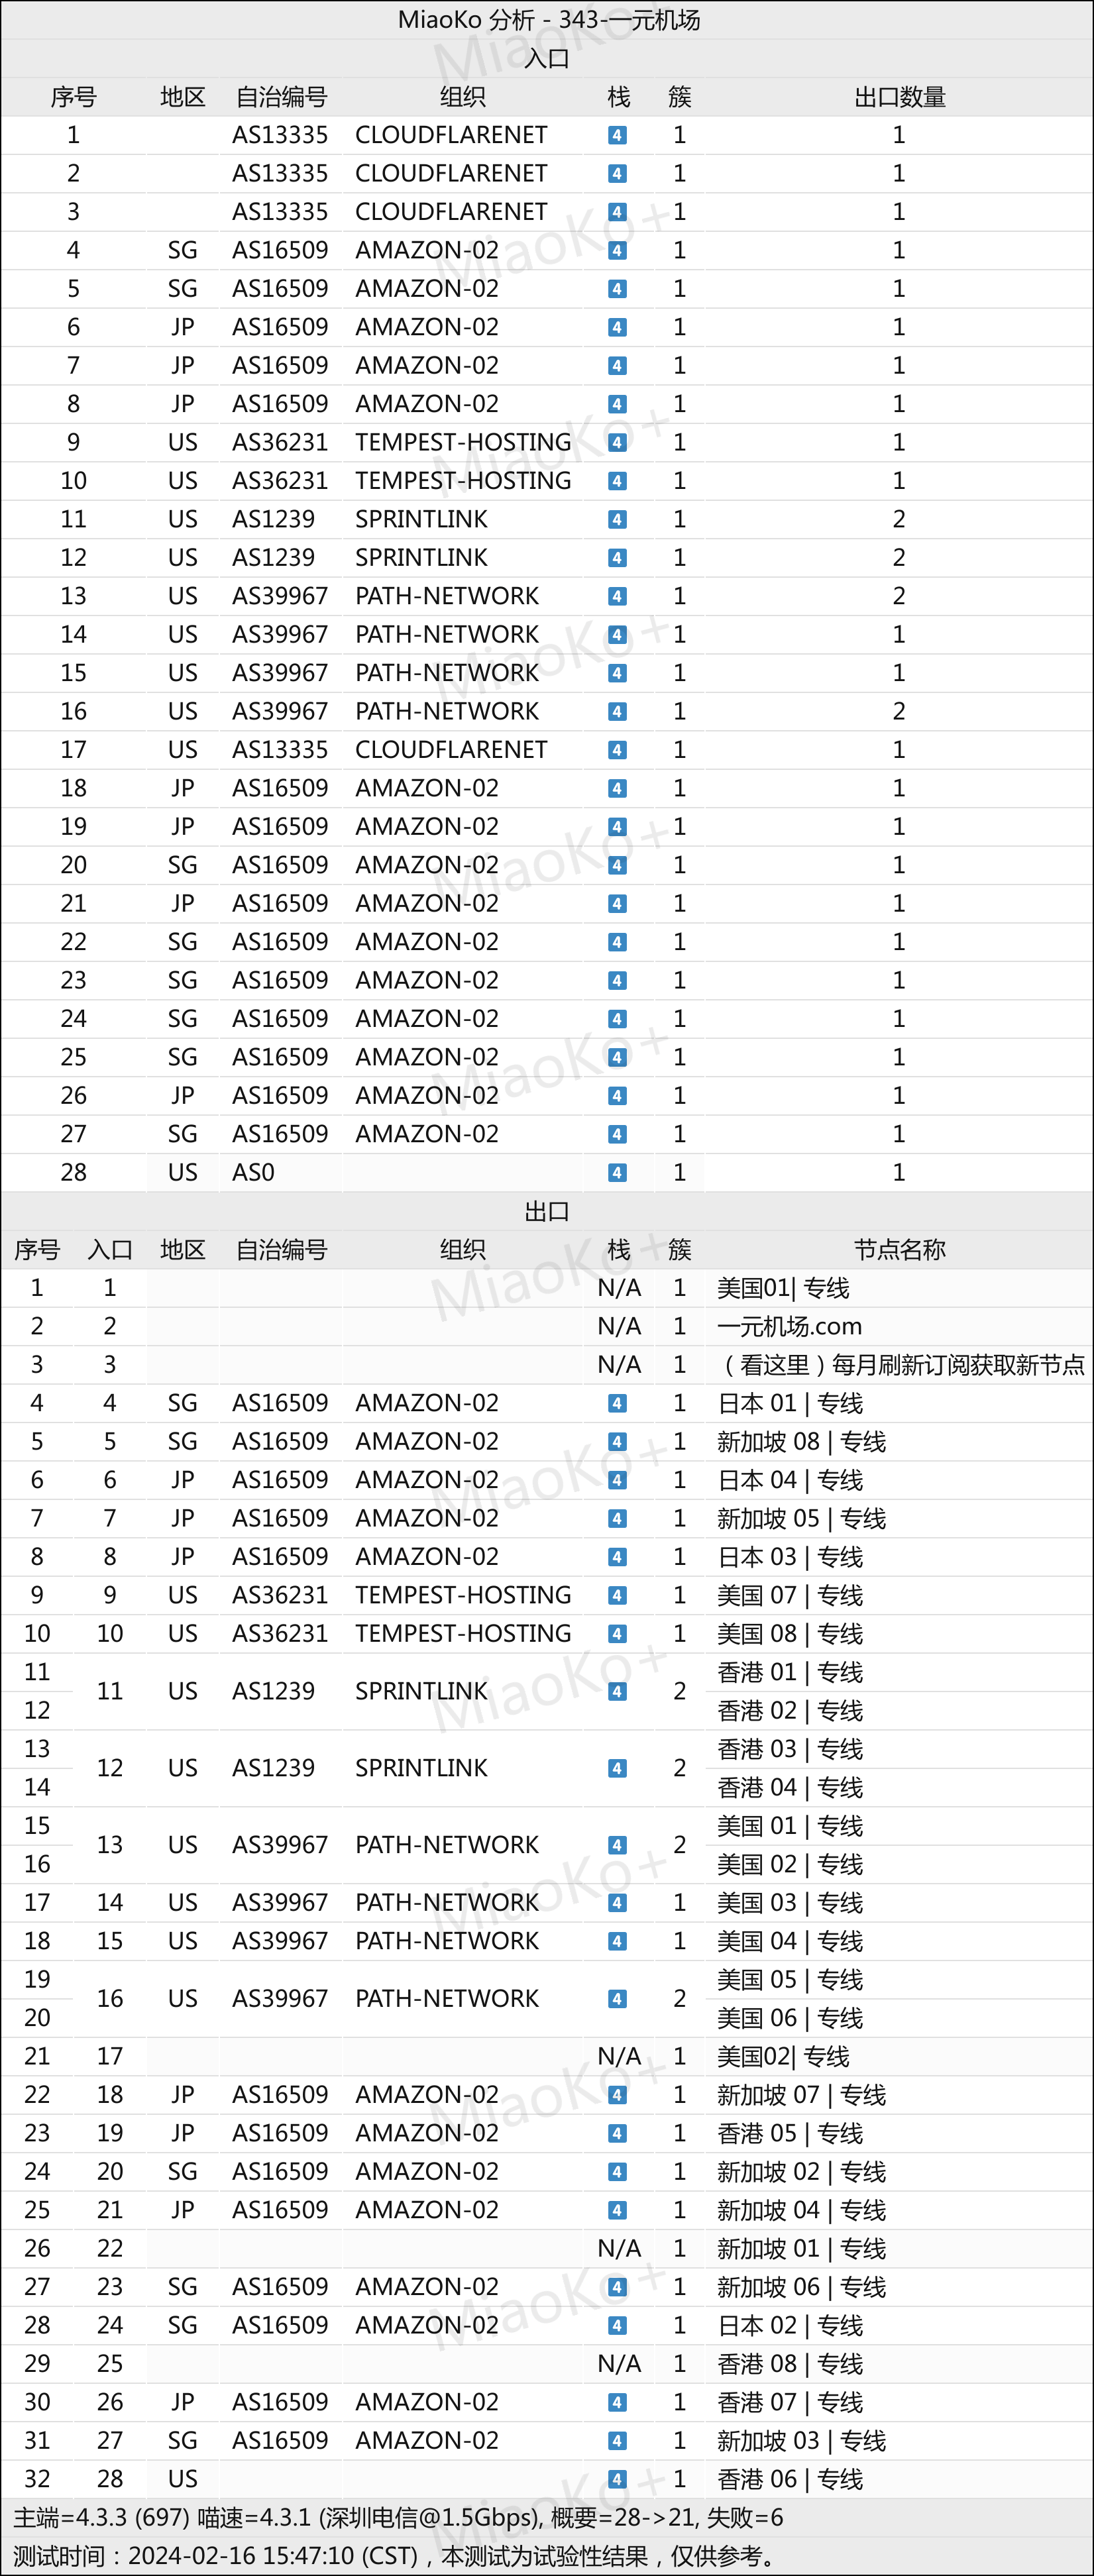Click the IPv4 badge in 入口 row 11
The image size is (1094, 2576).
pyautogui.click(x=618, y=519)
